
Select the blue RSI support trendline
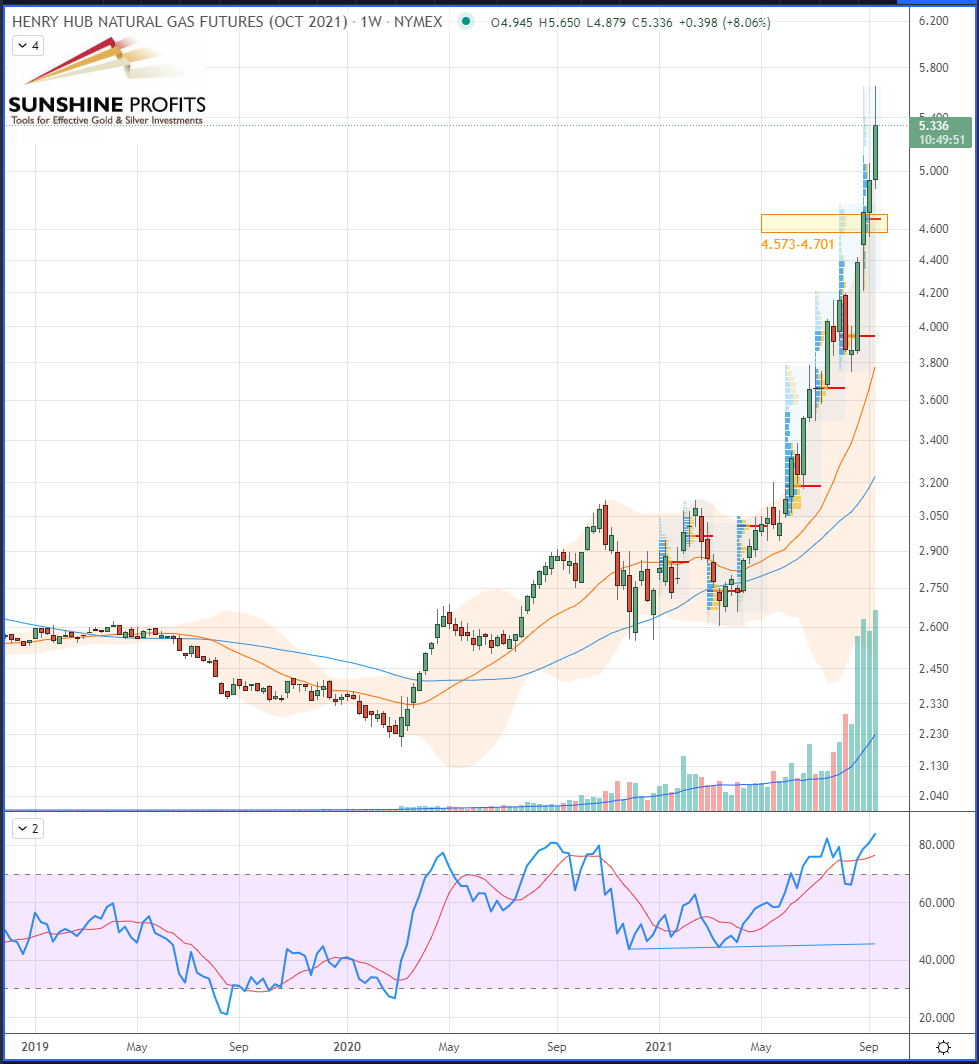pos(751,946)
